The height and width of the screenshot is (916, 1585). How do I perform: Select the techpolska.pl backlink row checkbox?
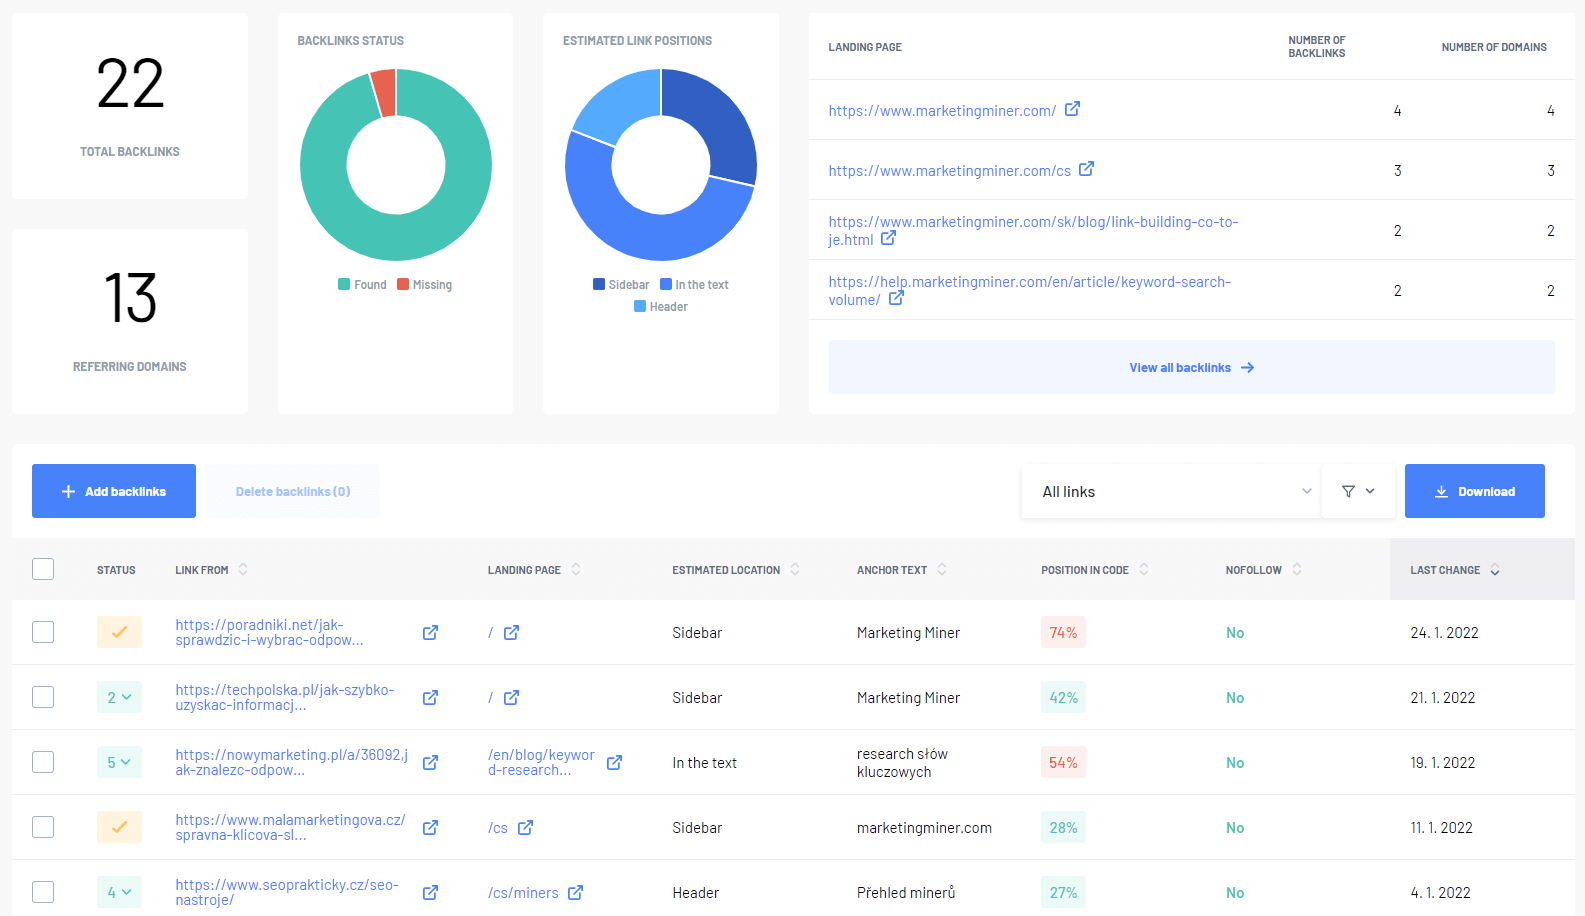point(43,697)
